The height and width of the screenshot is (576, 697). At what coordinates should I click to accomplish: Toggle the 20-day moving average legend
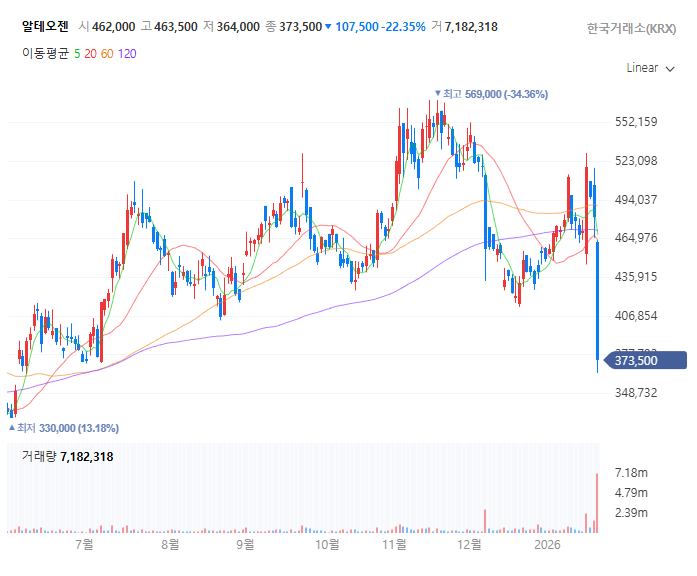[90, 54]
